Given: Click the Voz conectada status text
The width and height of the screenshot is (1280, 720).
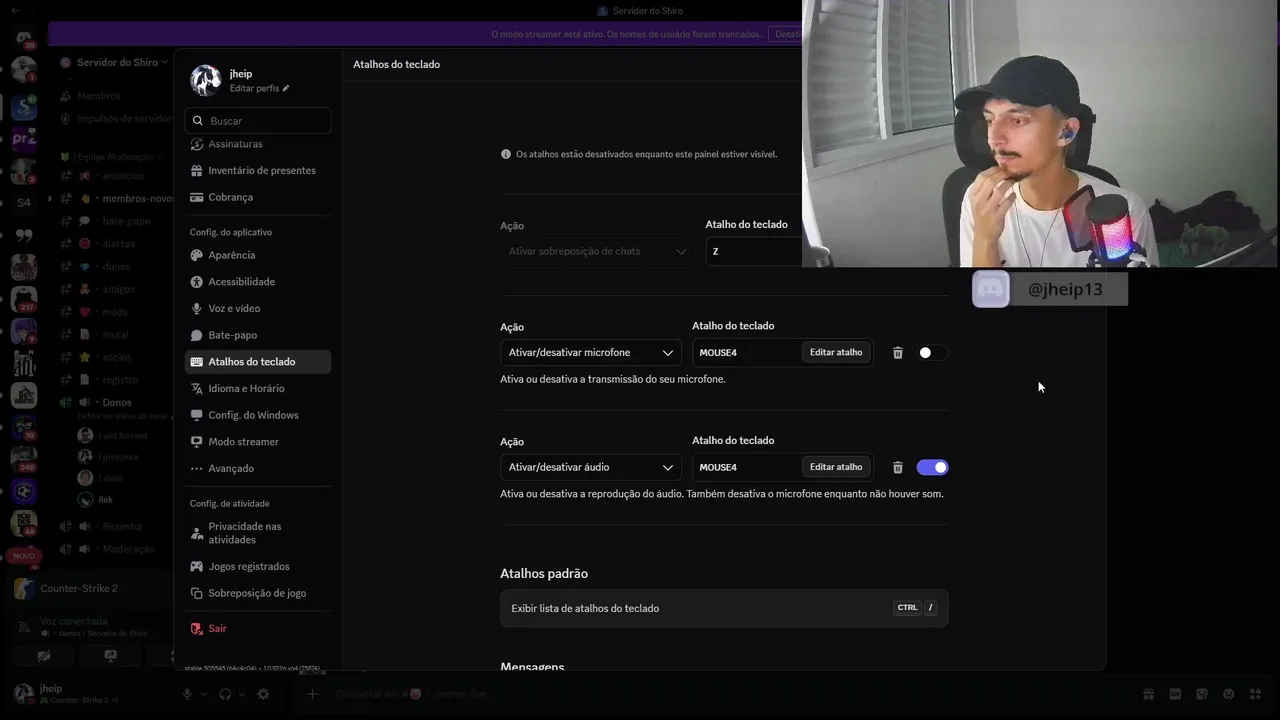Looking at the screenshot, I should tap(73, 621).
